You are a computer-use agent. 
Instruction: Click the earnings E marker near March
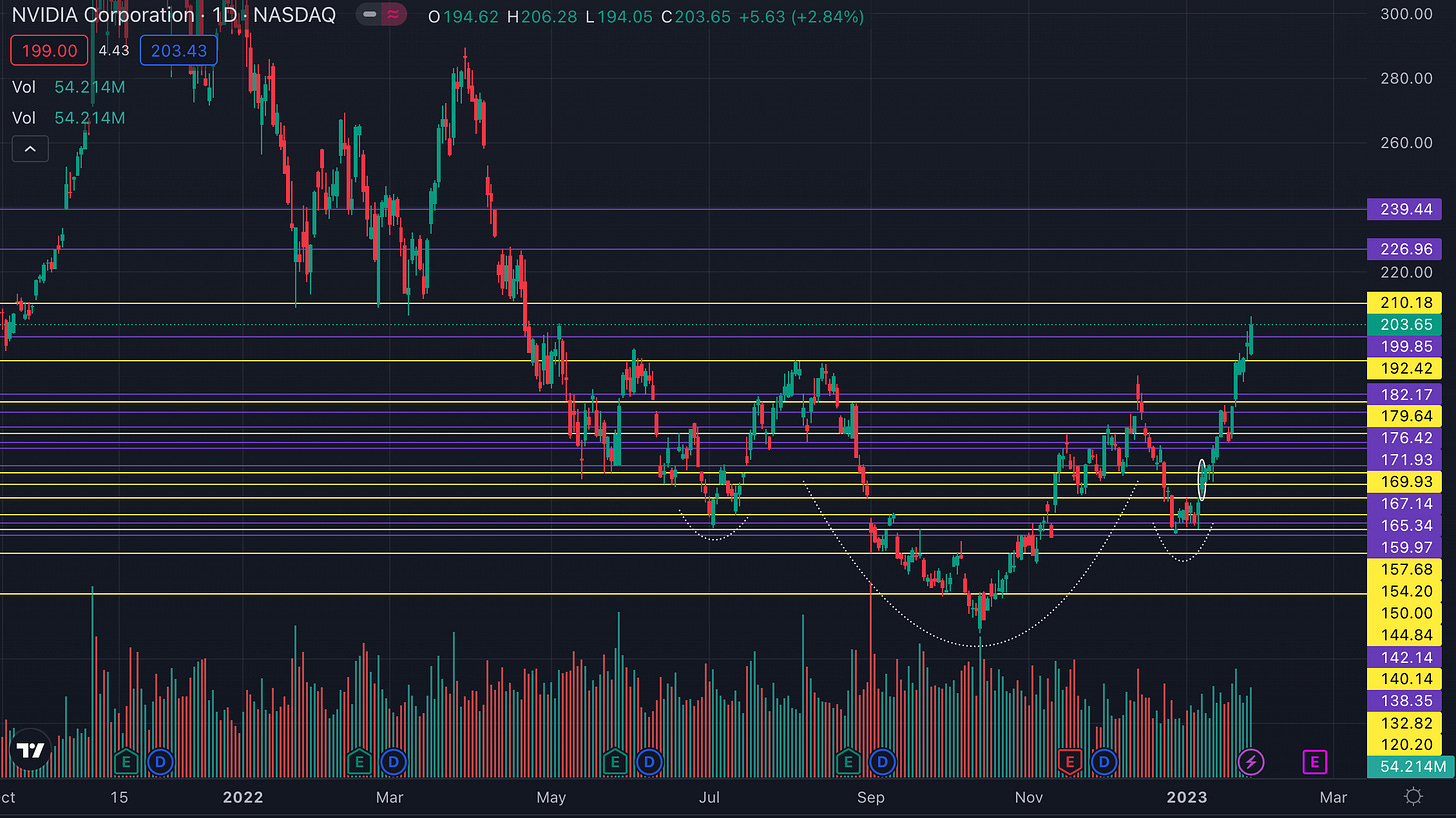[358, 762]
